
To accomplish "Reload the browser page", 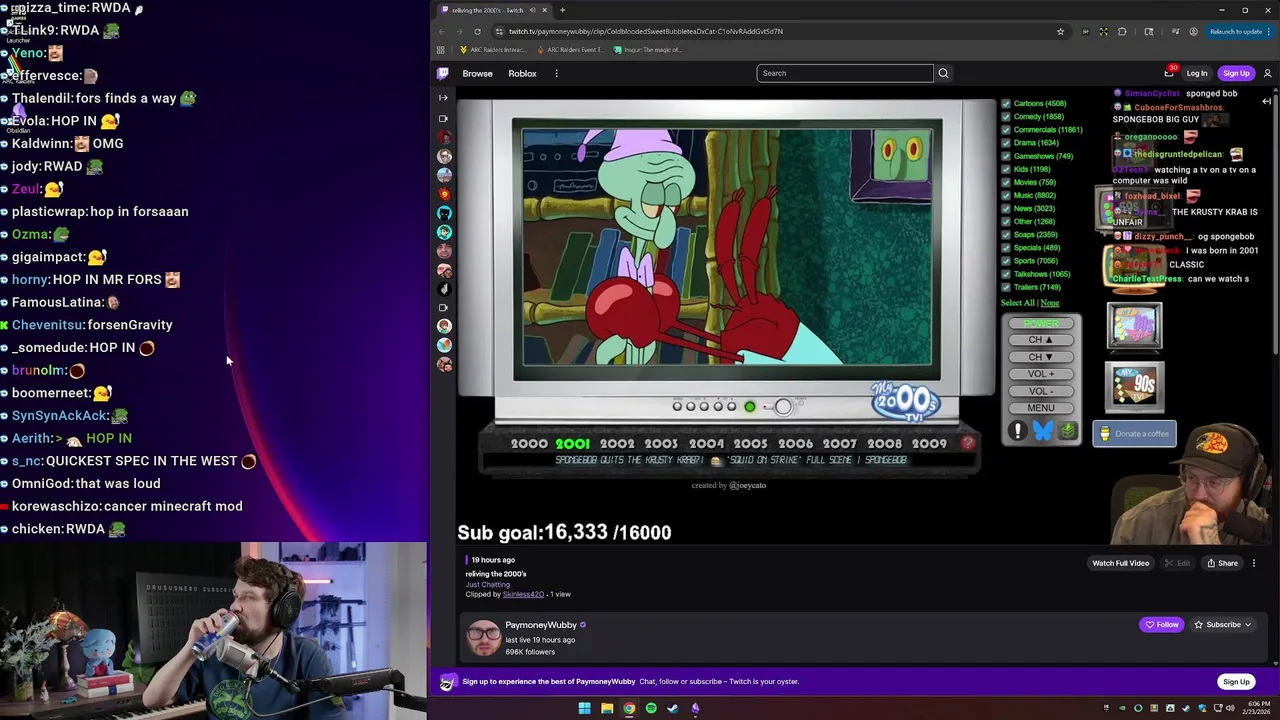I will click(x=477, y=31).
